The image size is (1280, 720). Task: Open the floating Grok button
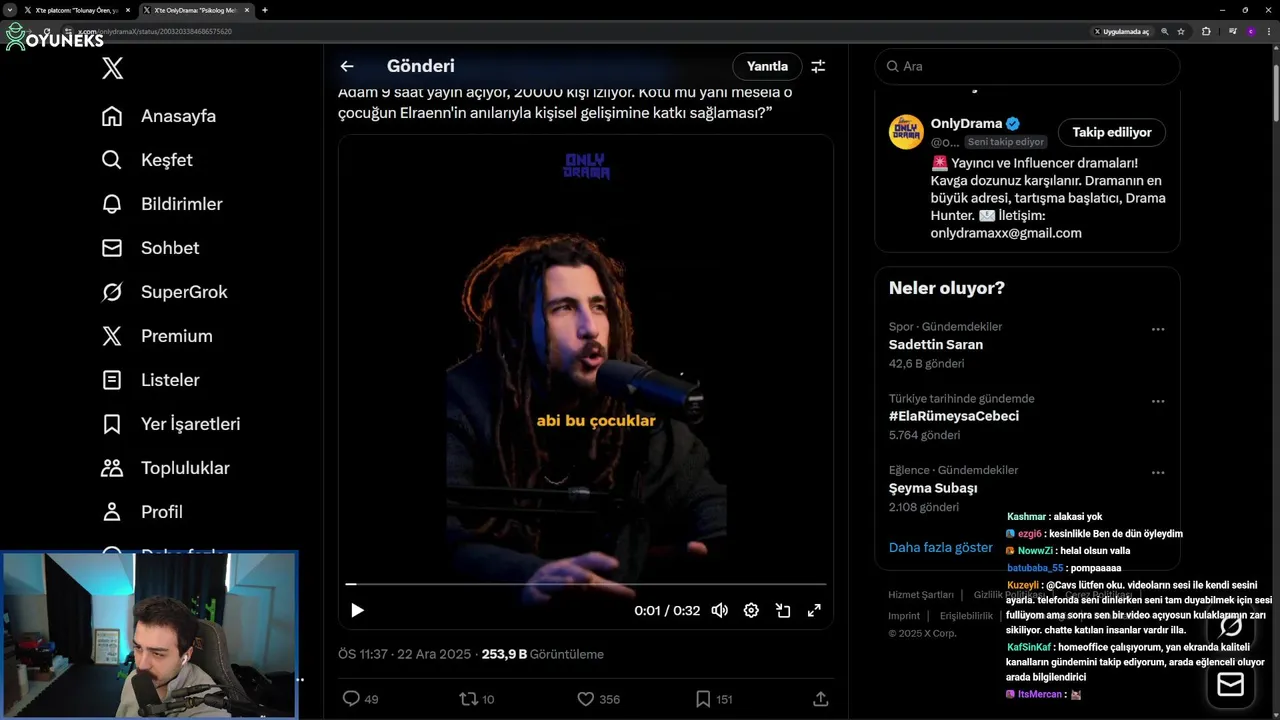1231,626
